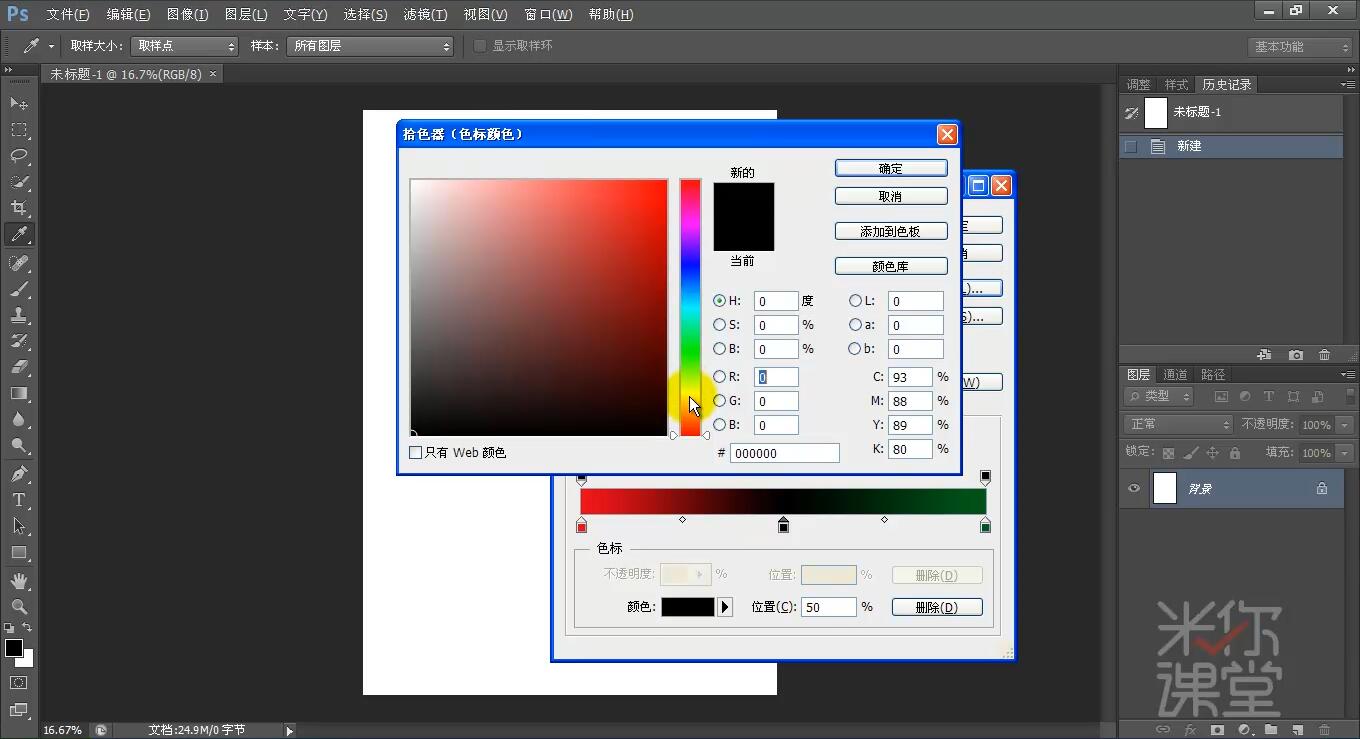1360x739 pixels.
Task: Open the 样本 所有图层 dropdown
Action: click(x=369, y=45)
